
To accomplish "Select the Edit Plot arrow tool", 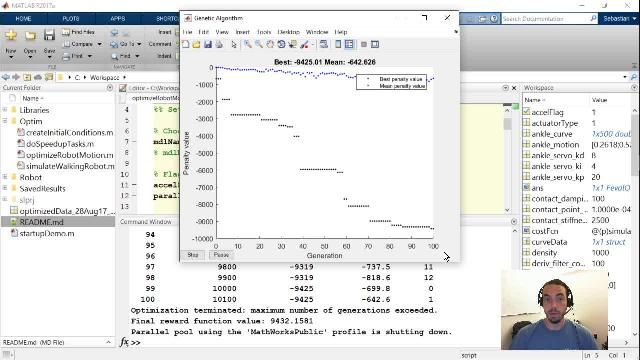I will coord(234,44).
